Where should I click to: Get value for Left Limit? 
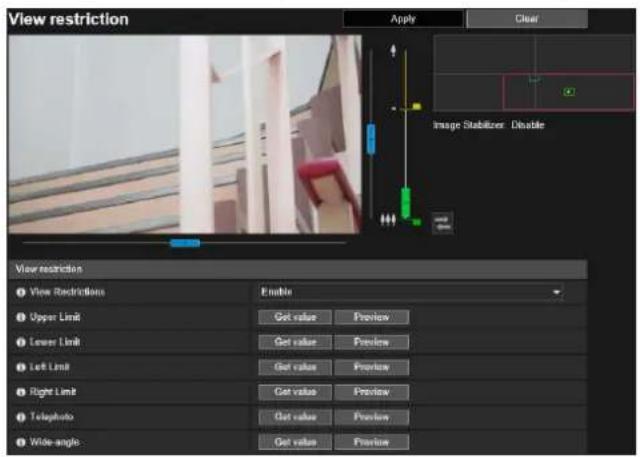click(295, 367)
